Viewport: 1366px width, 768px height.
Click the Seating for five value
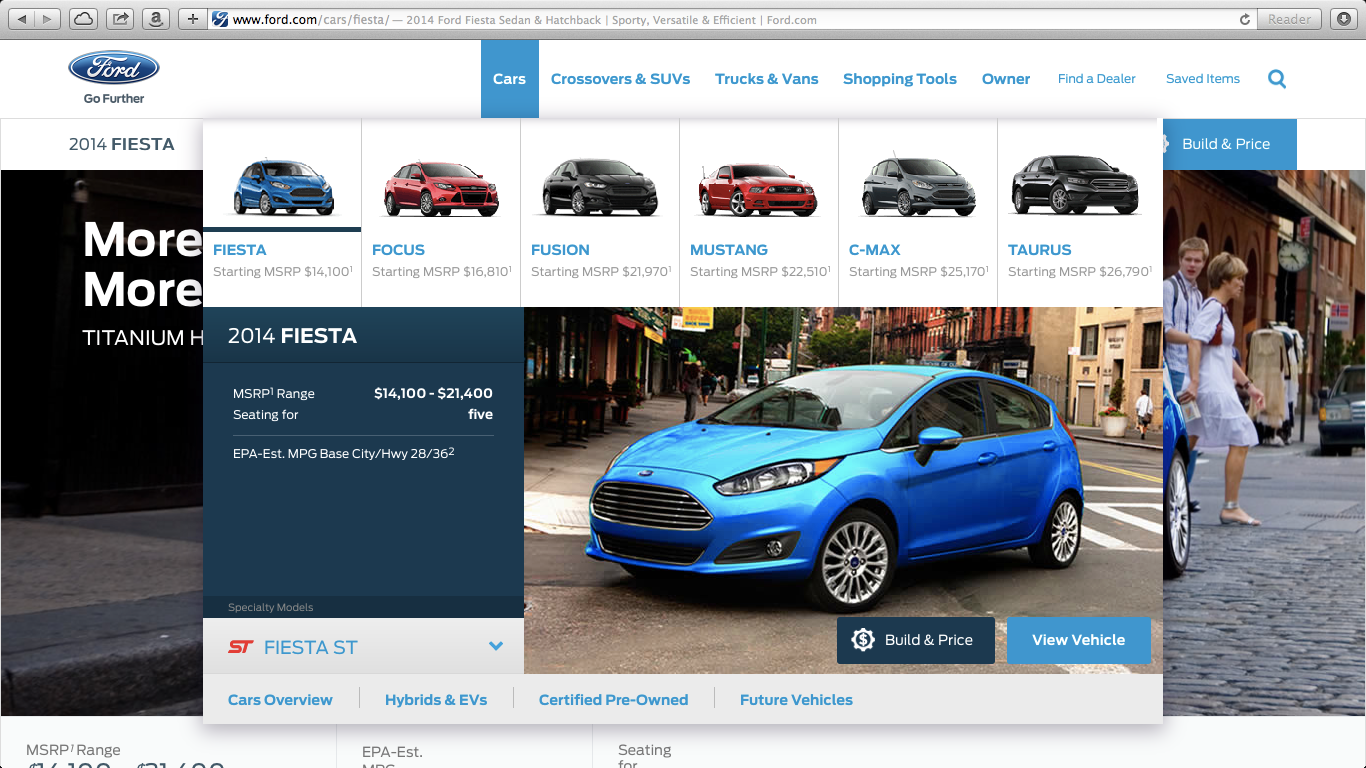point(480,414)
